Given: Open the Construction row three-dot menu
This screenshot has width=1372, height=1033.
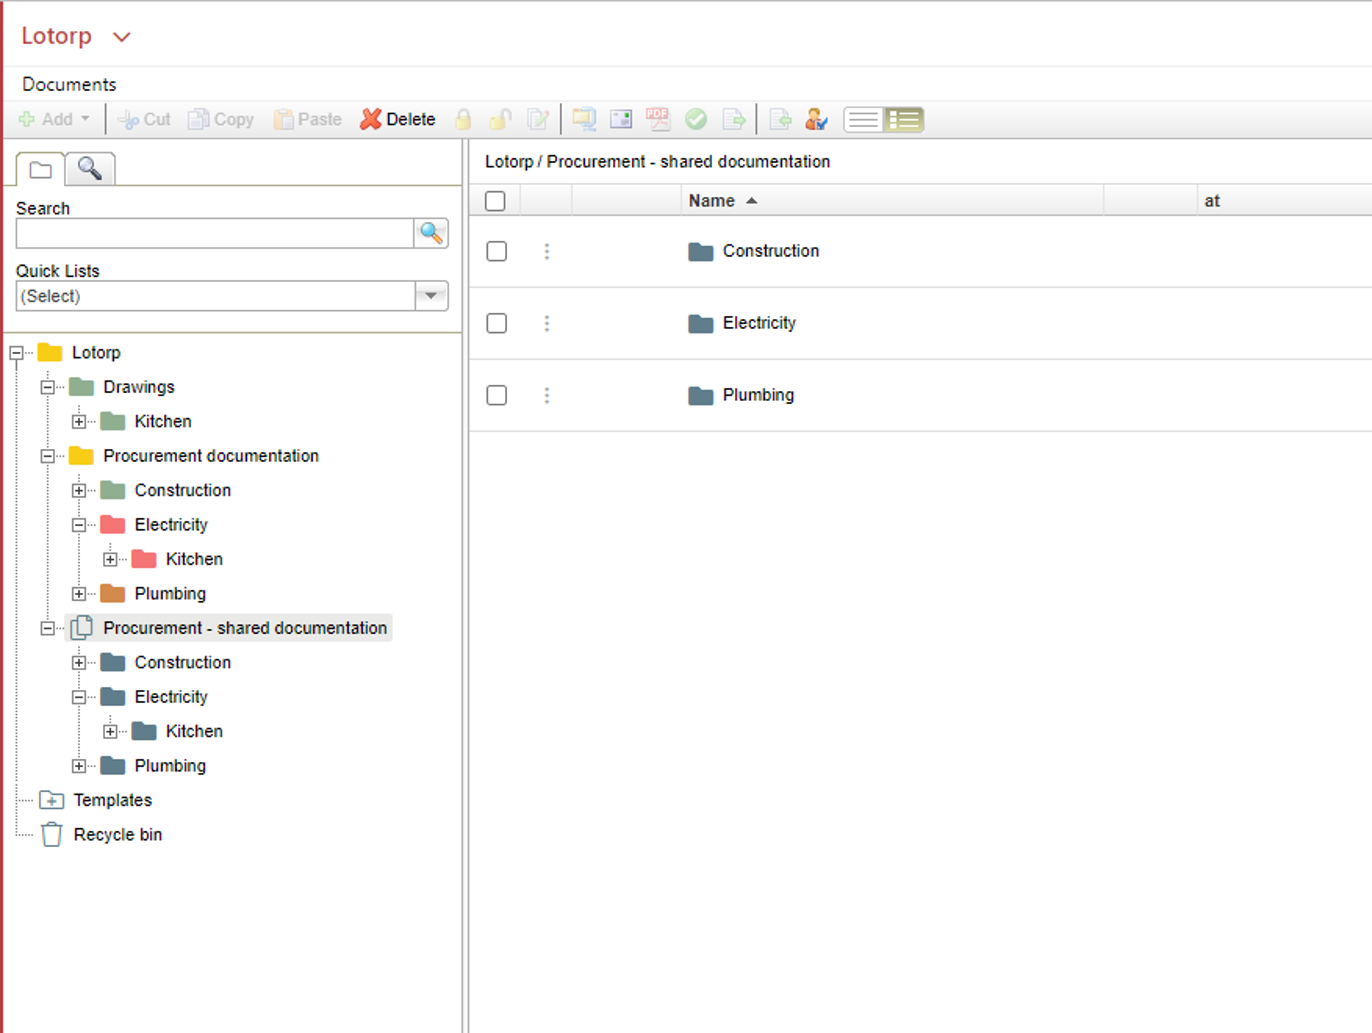Looking at the screenshot, I should click(x=547, y=252).
